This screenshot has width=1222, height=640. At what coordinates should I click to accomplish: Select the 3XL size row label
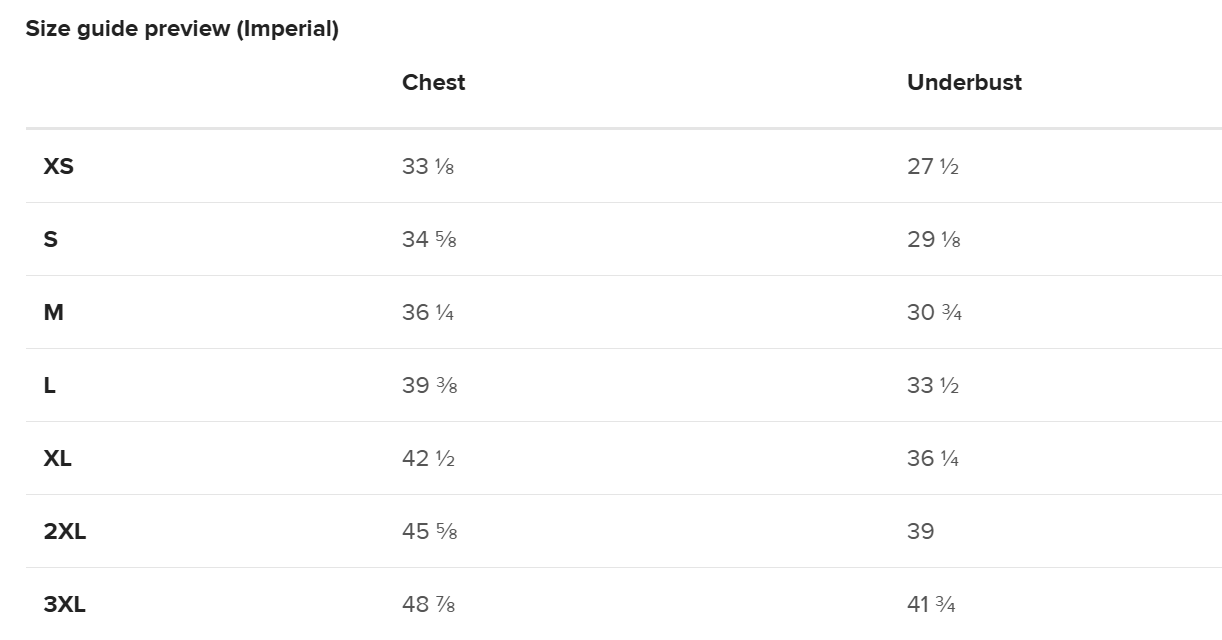(65, 604)
